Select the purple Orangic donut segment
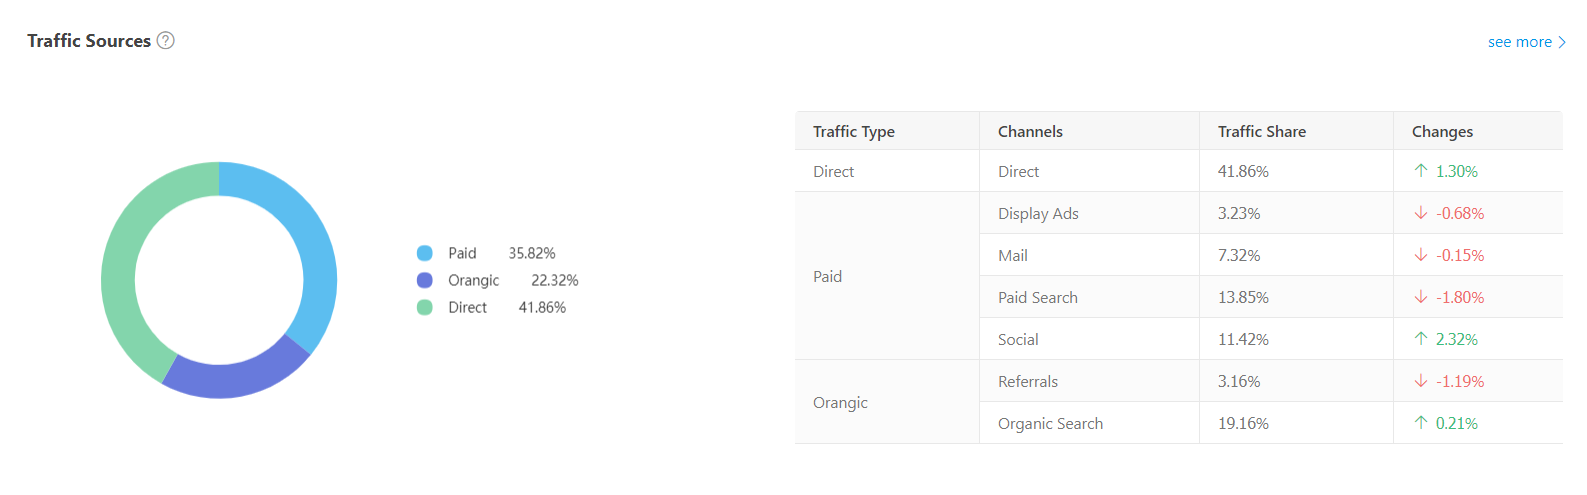This screenshot has height=495, width=1587. (235, 380)
